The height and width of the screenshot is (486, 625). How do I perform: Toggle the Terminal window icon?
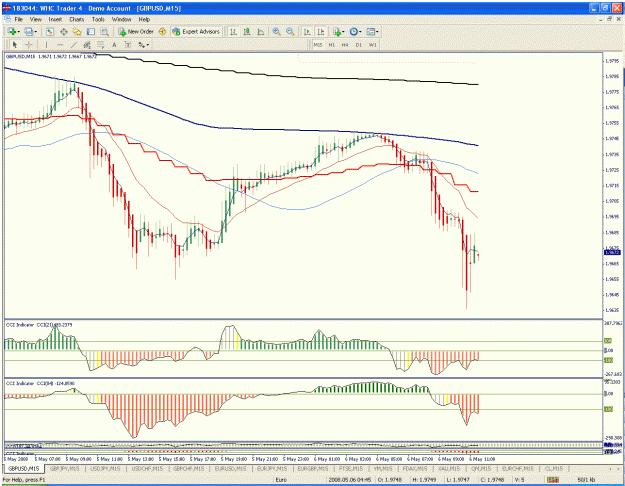point(91,31)
